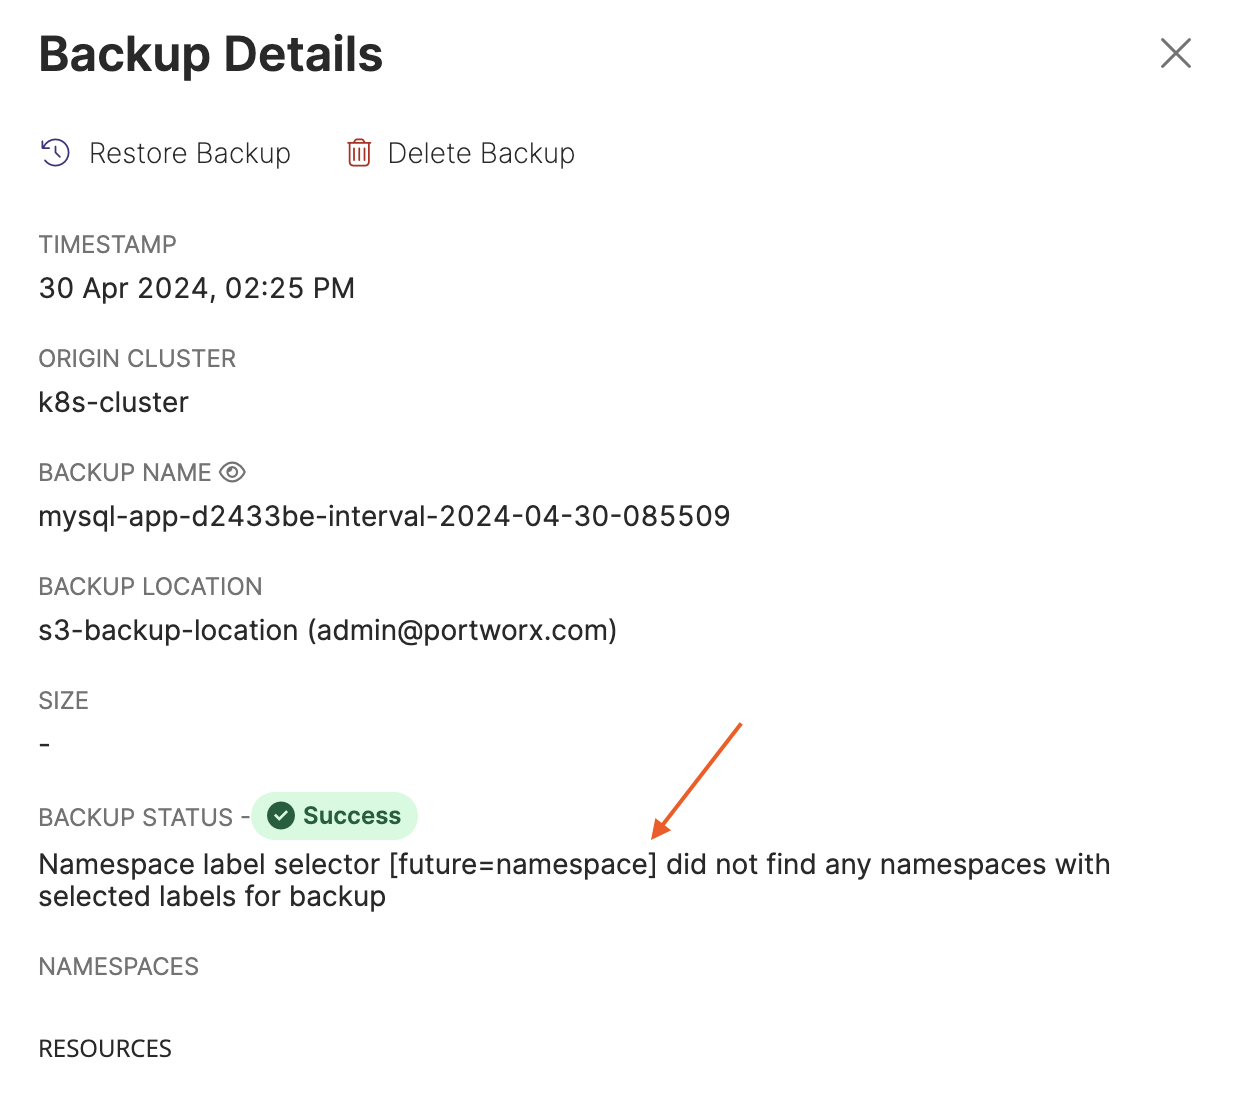Click the BACKUP NAME label text

(125, 472)
